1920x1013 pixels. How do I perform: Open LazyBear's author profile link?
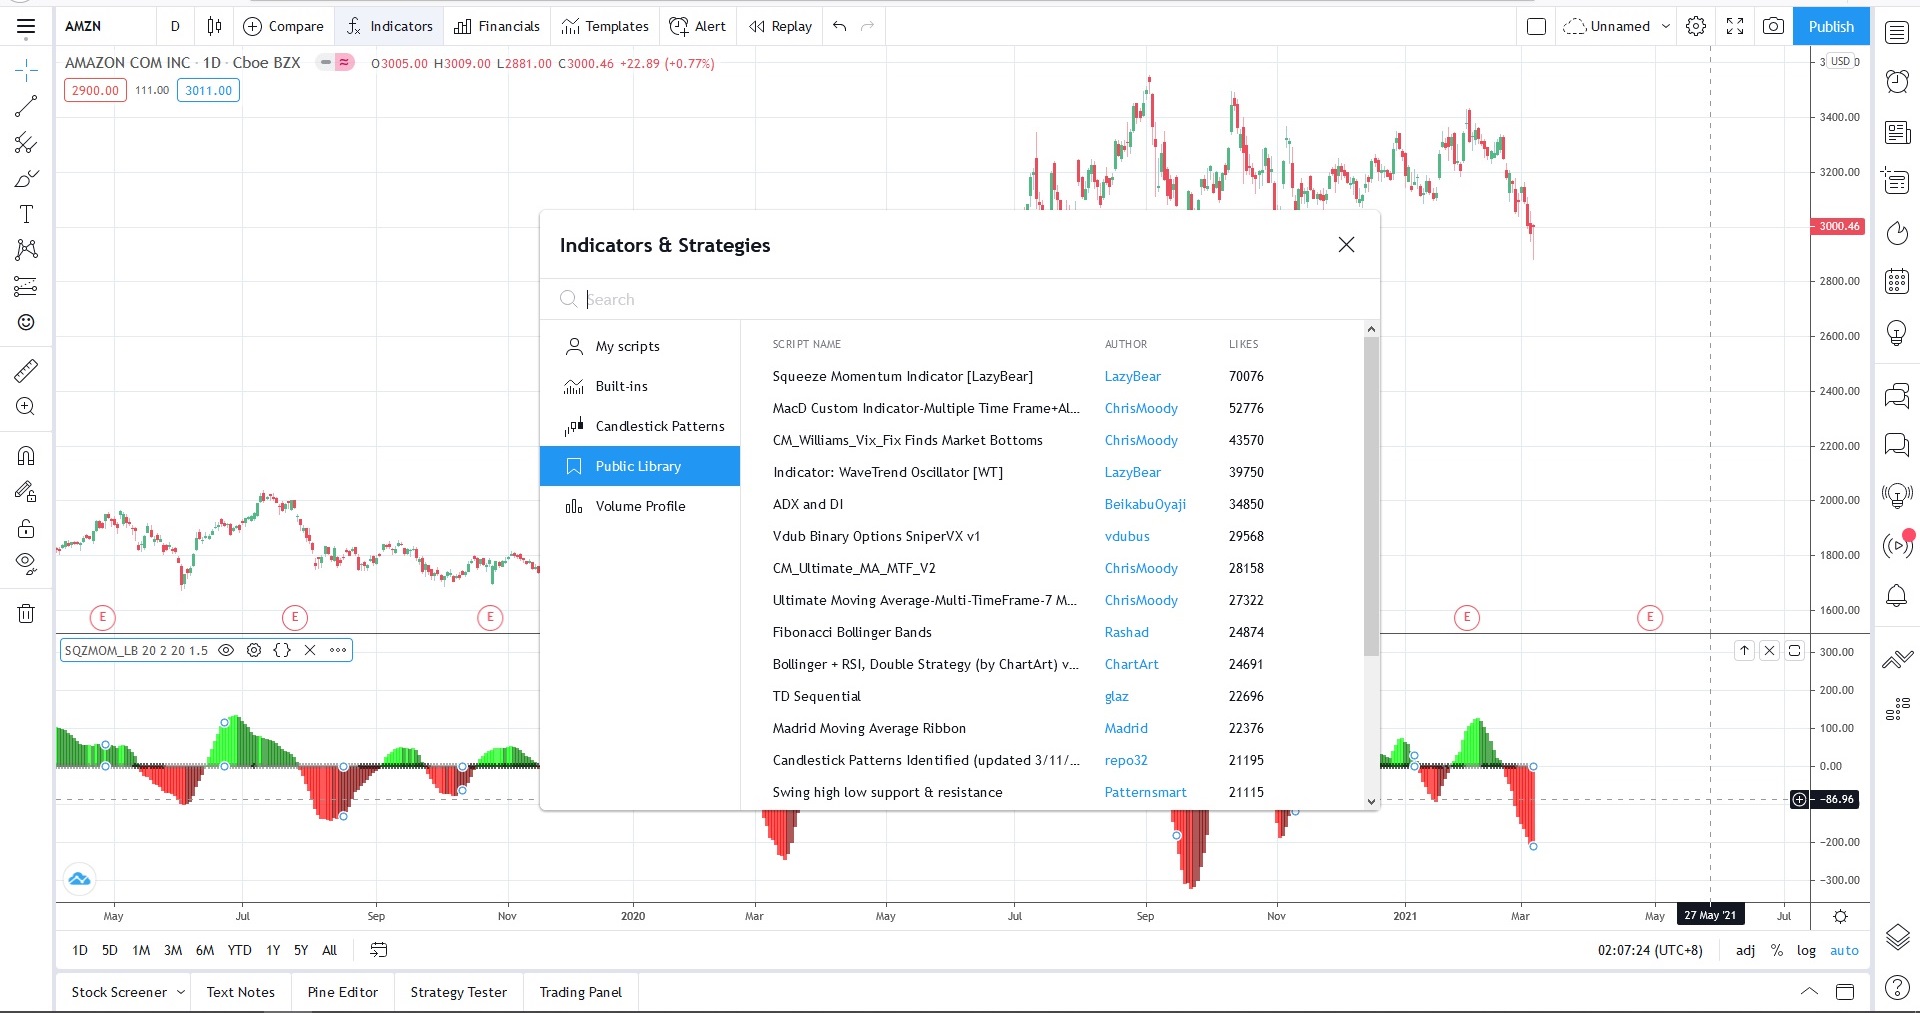(1133, 376)
